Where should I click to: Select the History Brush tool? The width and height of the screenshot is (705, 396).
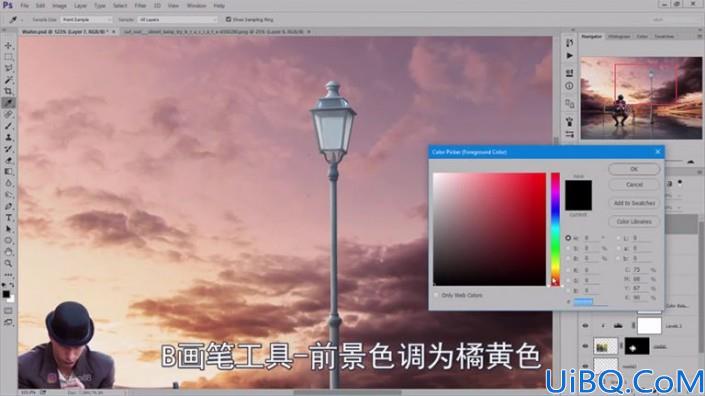9,149
